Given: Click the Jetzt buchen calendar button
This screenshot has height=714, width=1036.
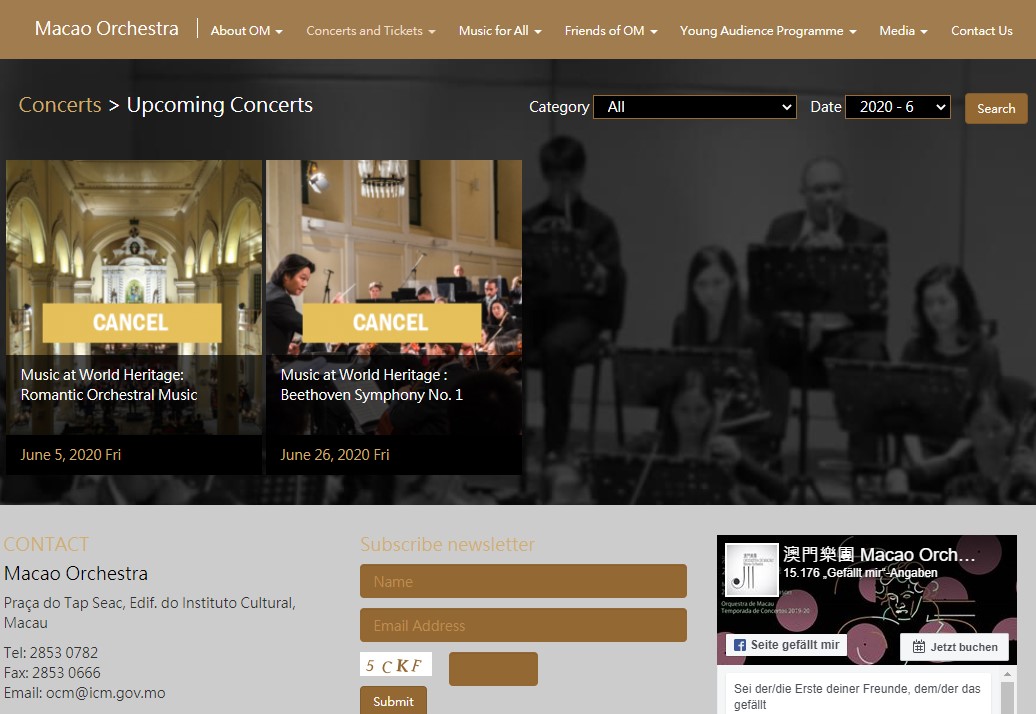Looking at the screenshot, I should coord(954,647).
